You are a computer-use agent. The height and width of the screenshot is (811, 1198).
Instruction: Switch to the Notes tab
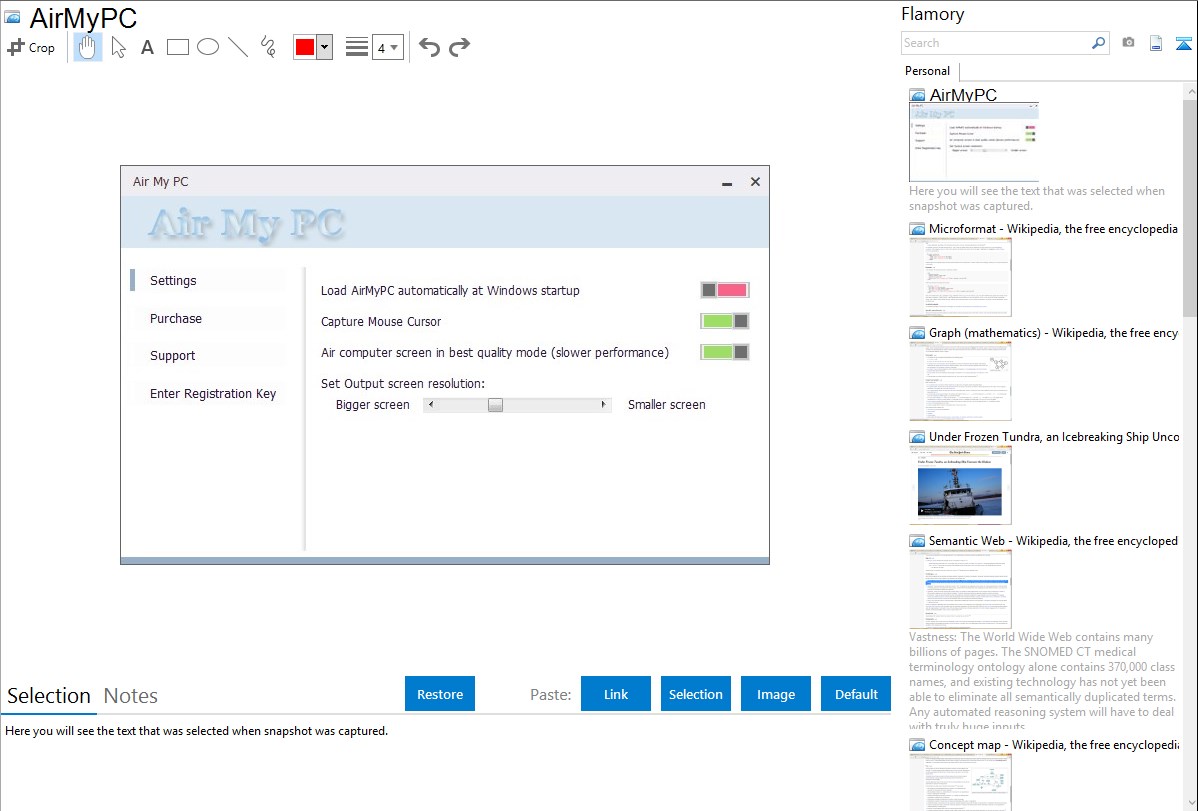[131, 696]
